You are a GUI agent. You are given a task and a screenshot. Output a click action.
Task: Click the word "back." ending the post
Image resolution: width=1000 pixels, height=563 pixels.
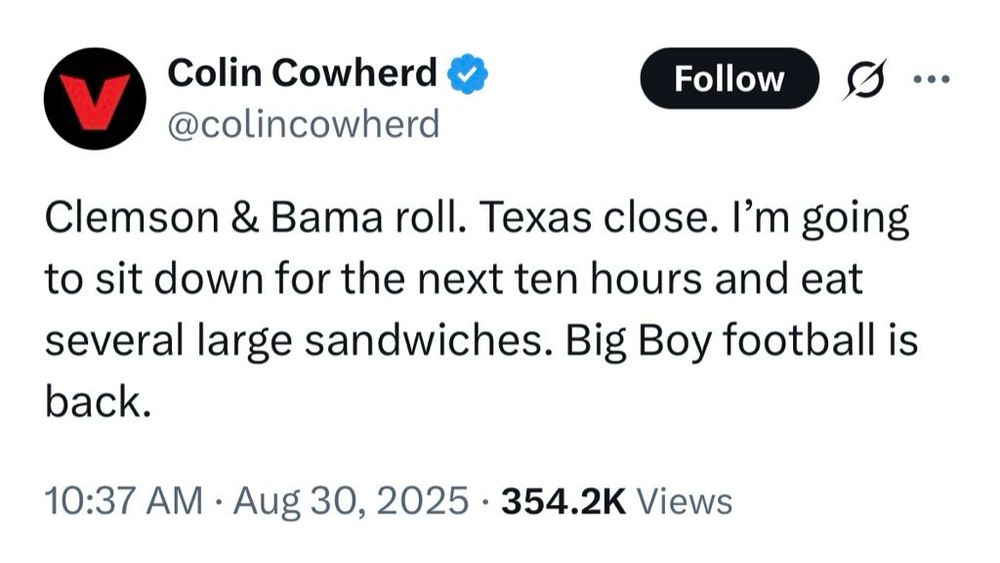(x=98, y=402)
